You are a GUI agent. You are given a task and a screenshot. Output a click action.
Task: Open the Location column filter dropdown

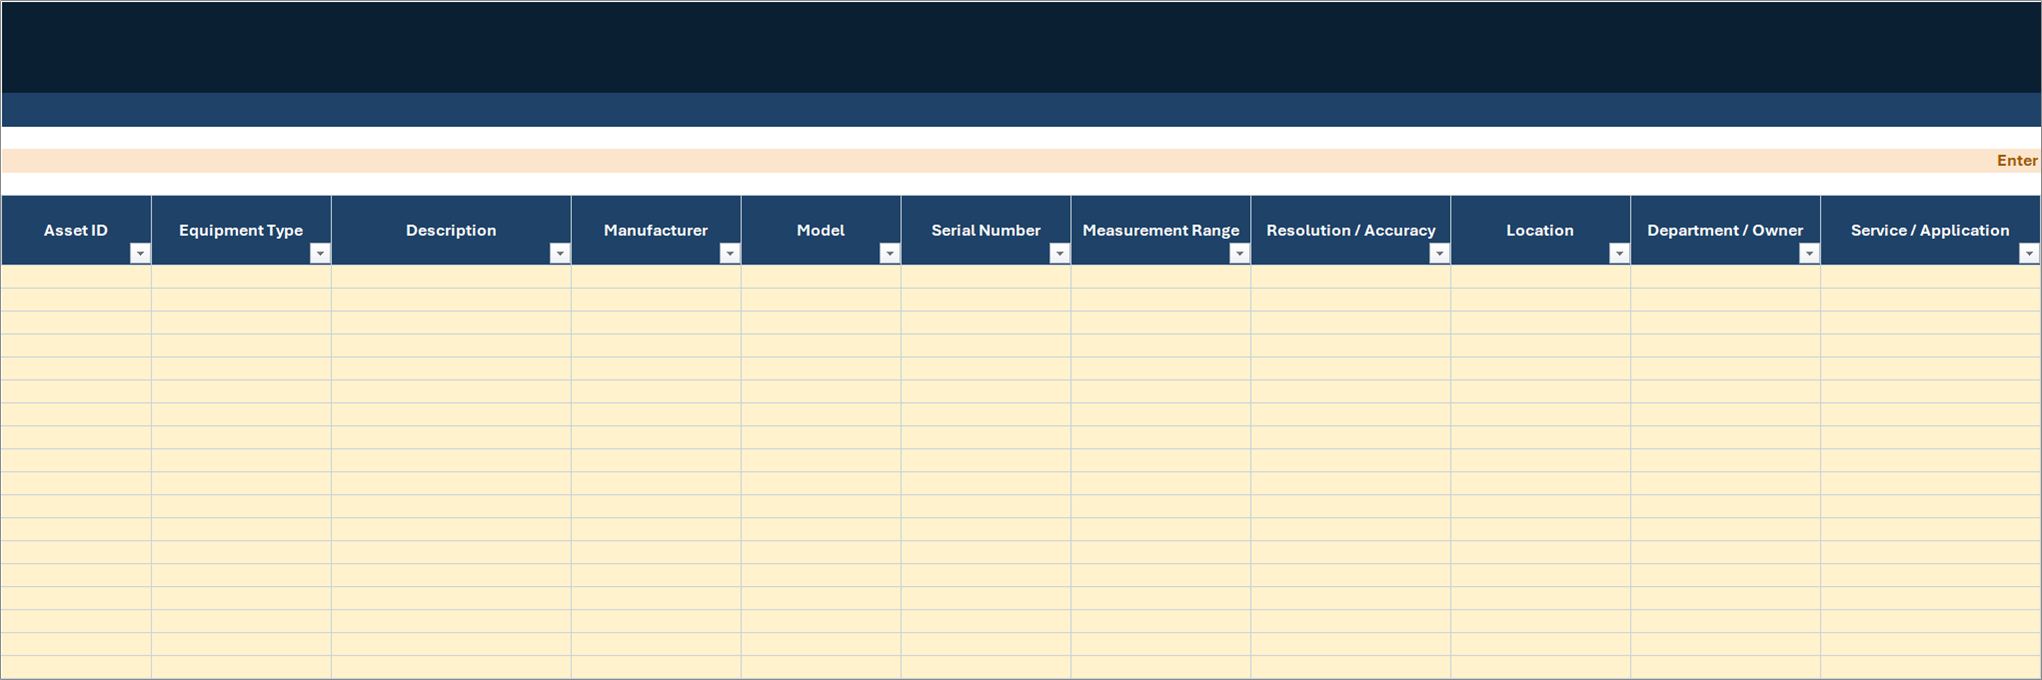pyautogui.click(x=1620, y=254)
